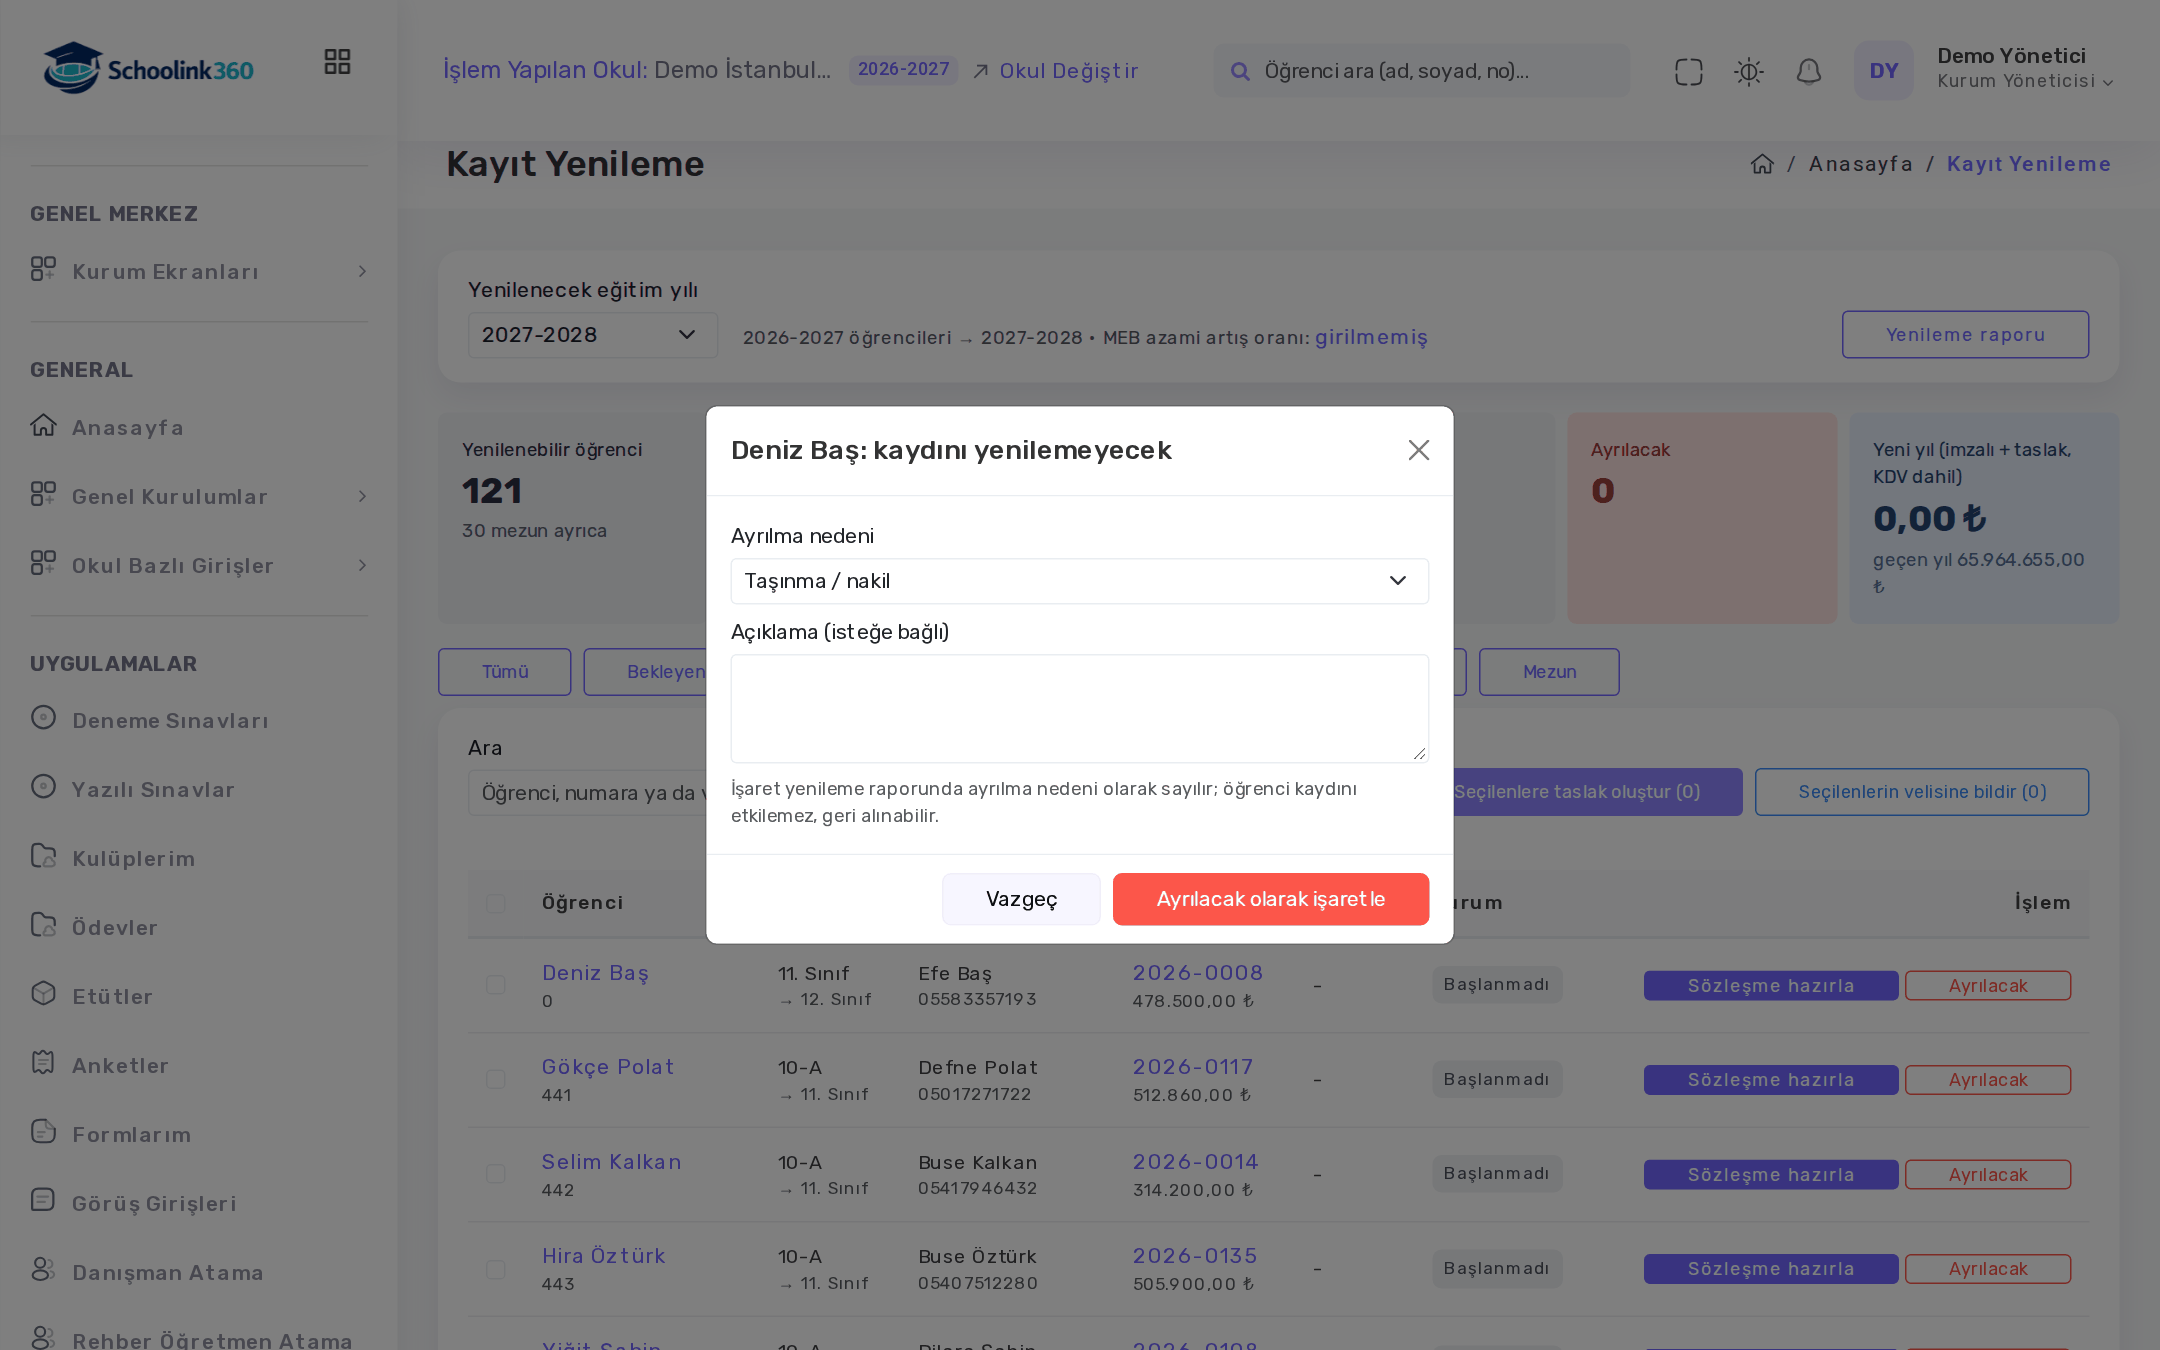Click Okul Değiştir link

coord(1055,71)
